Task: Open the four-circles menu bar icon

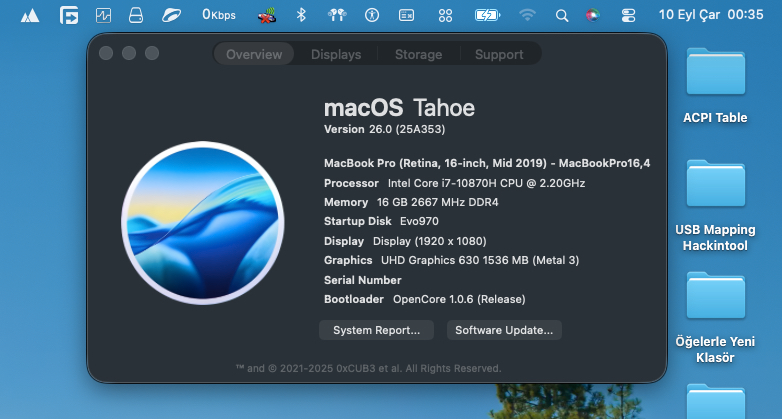Action: tap(445, 15)
